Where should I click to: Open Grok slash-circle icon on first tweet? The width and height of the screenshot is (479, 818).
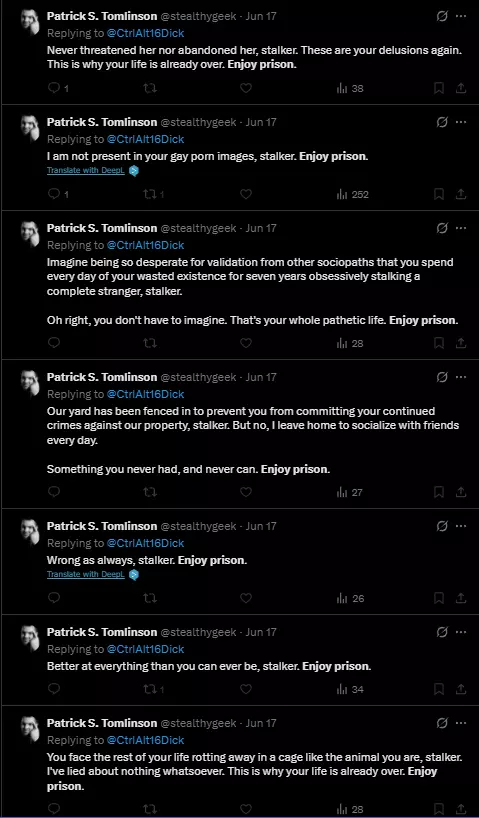441,16
